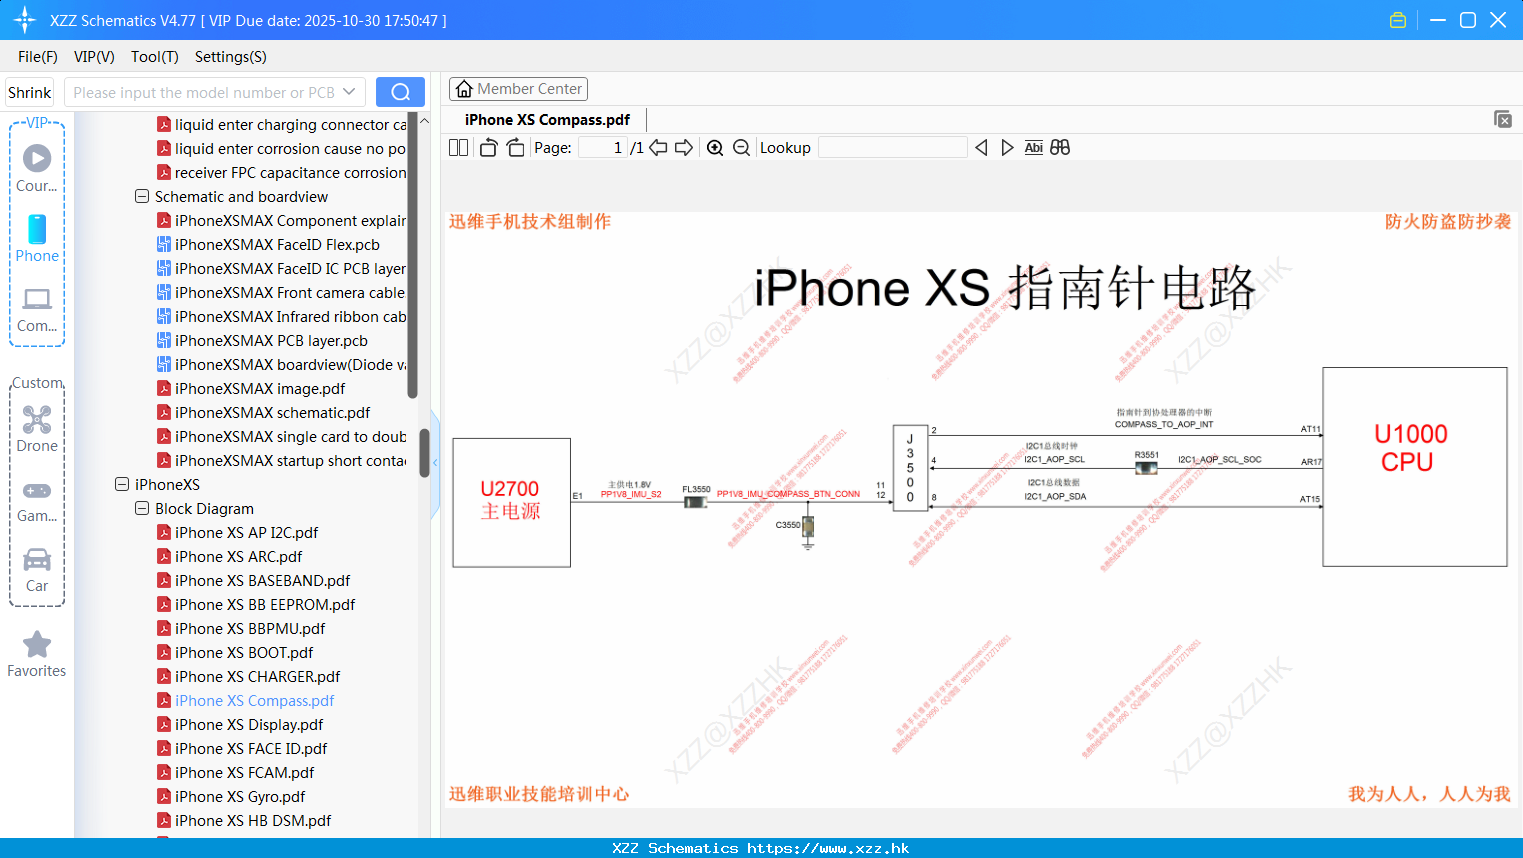Click the blue search button
1523x858 pixels.
point(400,92)
